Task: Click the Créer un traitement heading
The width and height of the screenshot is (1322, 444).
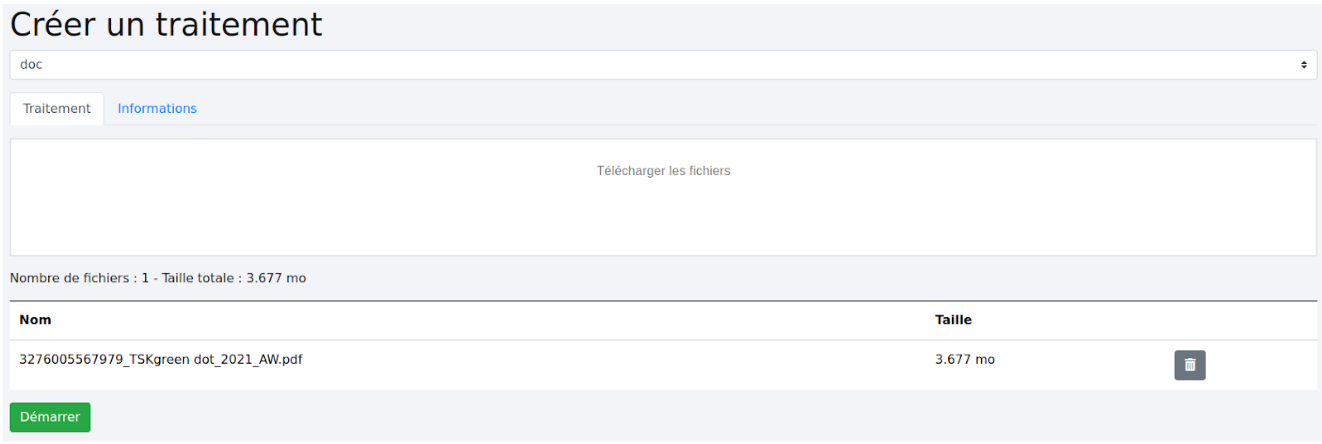Action: (x=167, y=25)
